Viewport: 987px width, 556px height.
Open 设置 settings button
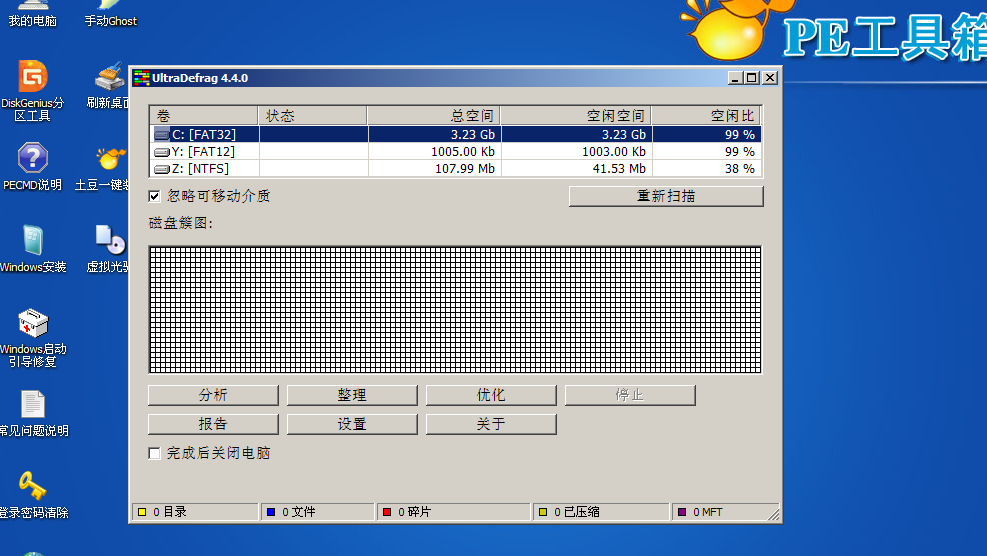coord(352,424)
